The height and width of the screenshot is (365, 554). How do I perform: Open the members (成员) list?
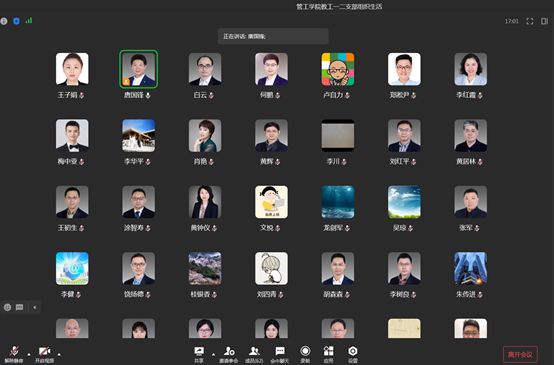coord(254,354)
